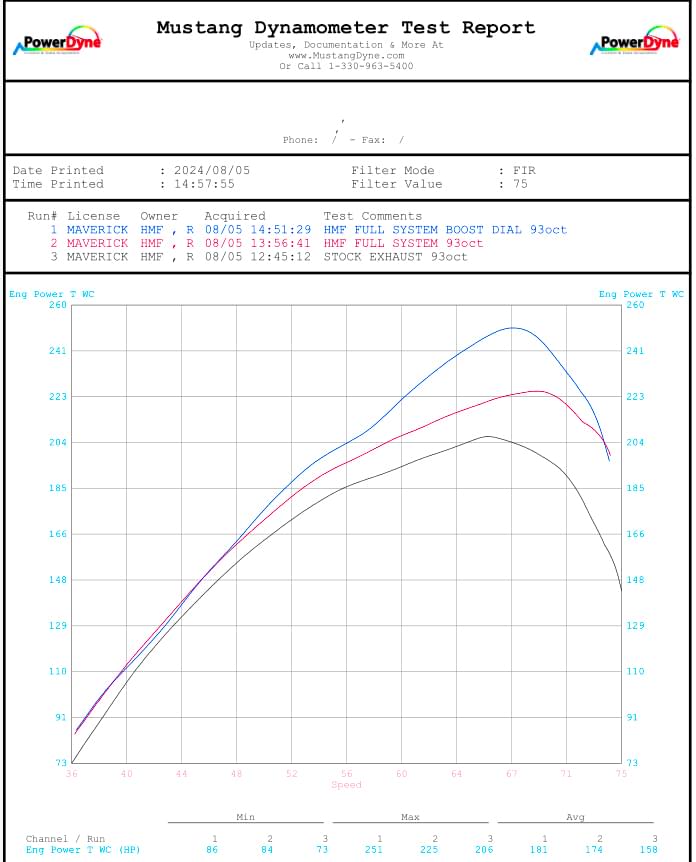Viewport: 696px width, 862px height.
Task: Click acquired time 08/05 13:56:41
Action: point(258,243)
